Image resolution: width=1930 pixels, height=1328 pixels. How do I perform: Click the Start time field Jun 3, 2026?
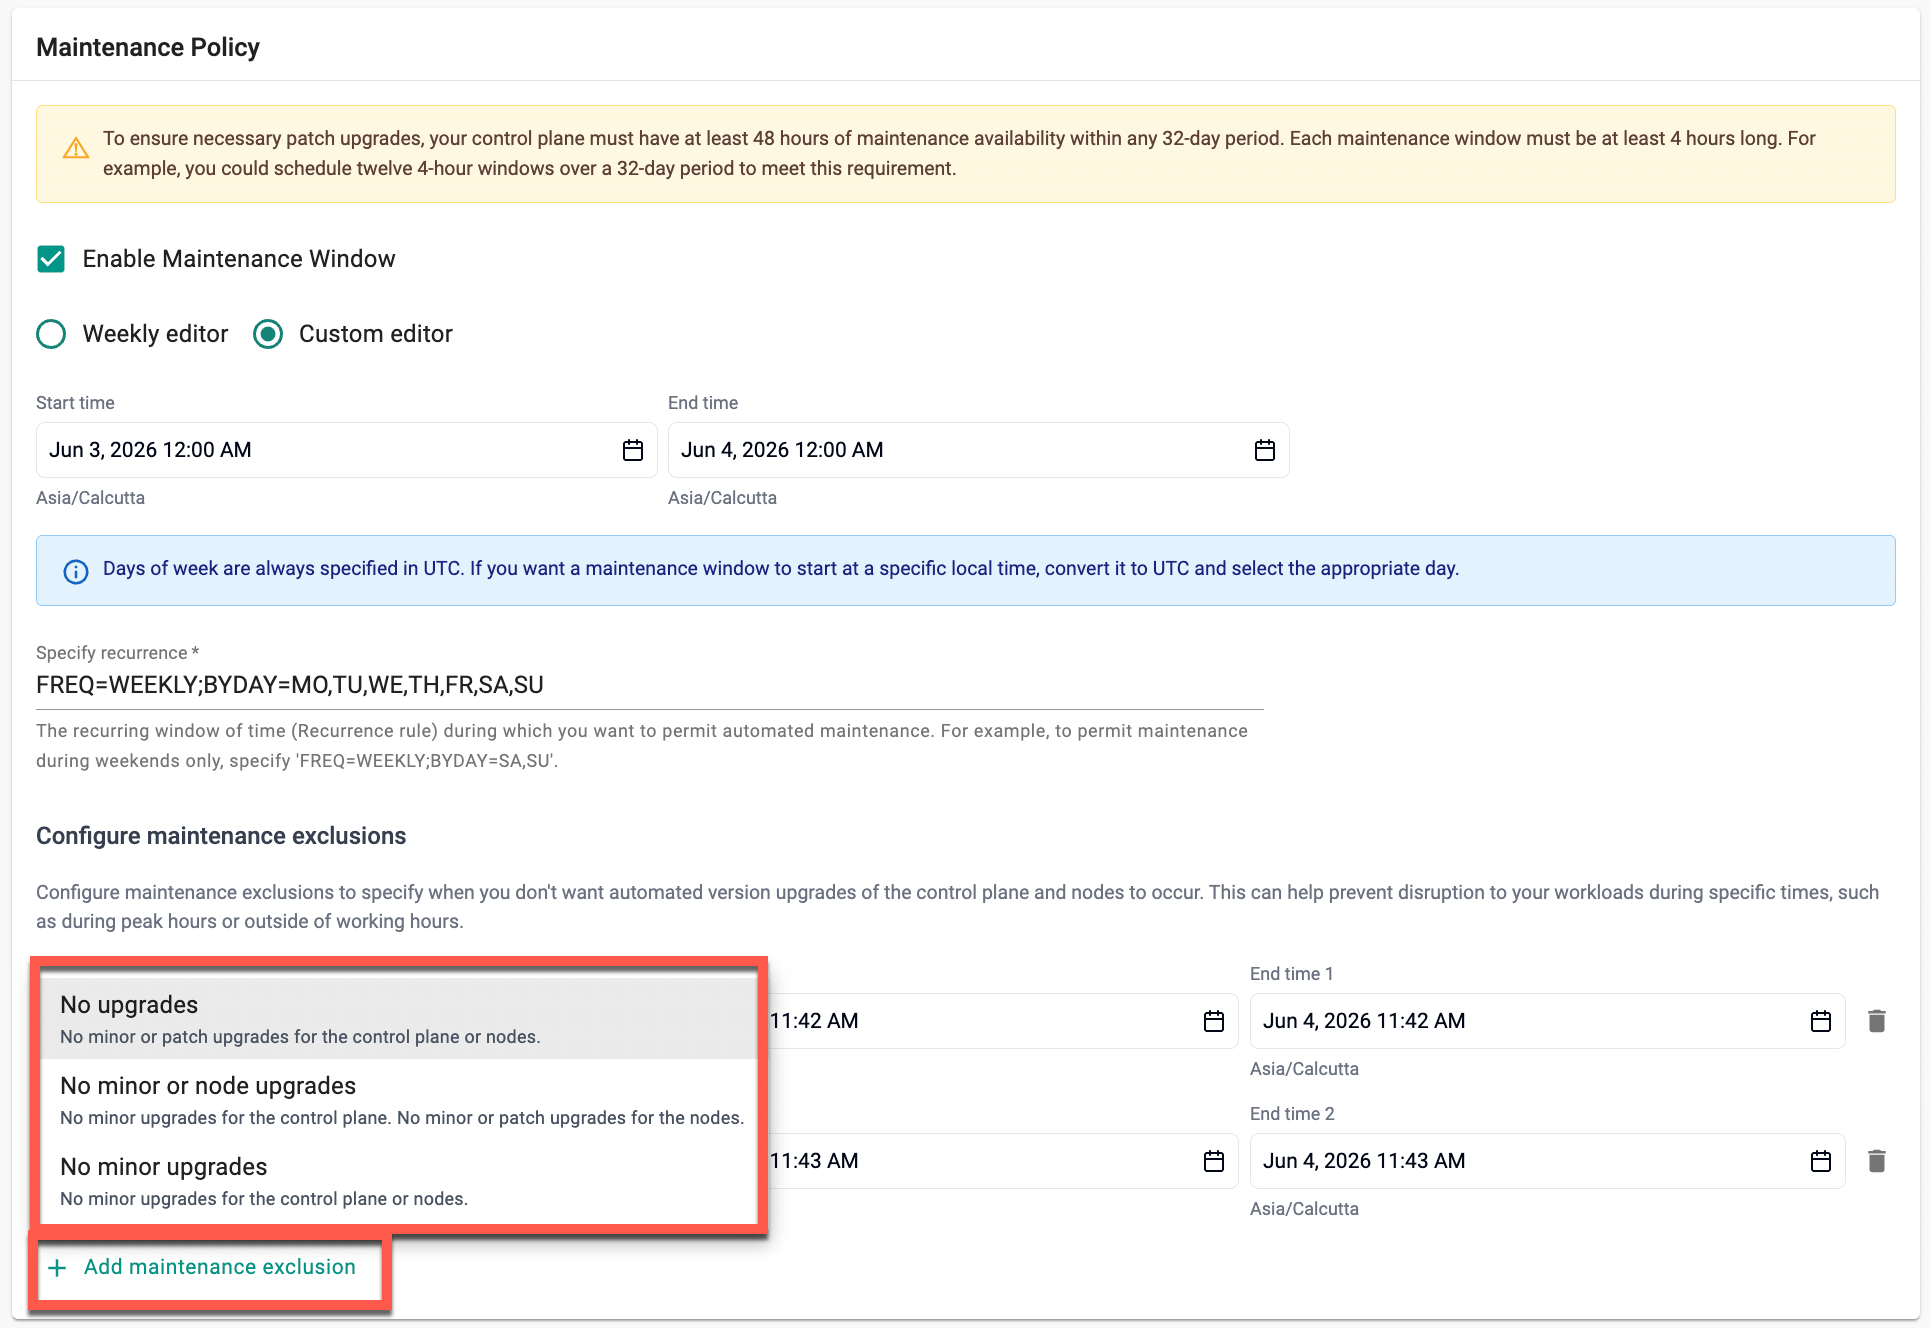[x=346, y=450]
